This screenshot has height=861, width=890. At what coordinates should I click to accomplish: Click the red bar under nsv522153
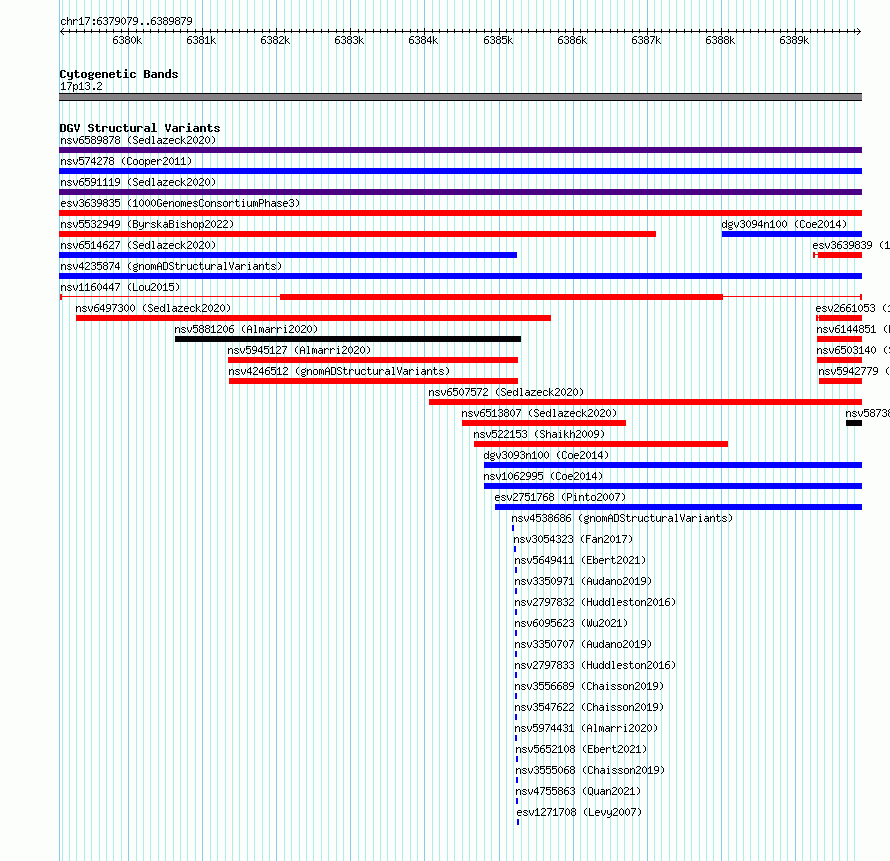(601, 444)
